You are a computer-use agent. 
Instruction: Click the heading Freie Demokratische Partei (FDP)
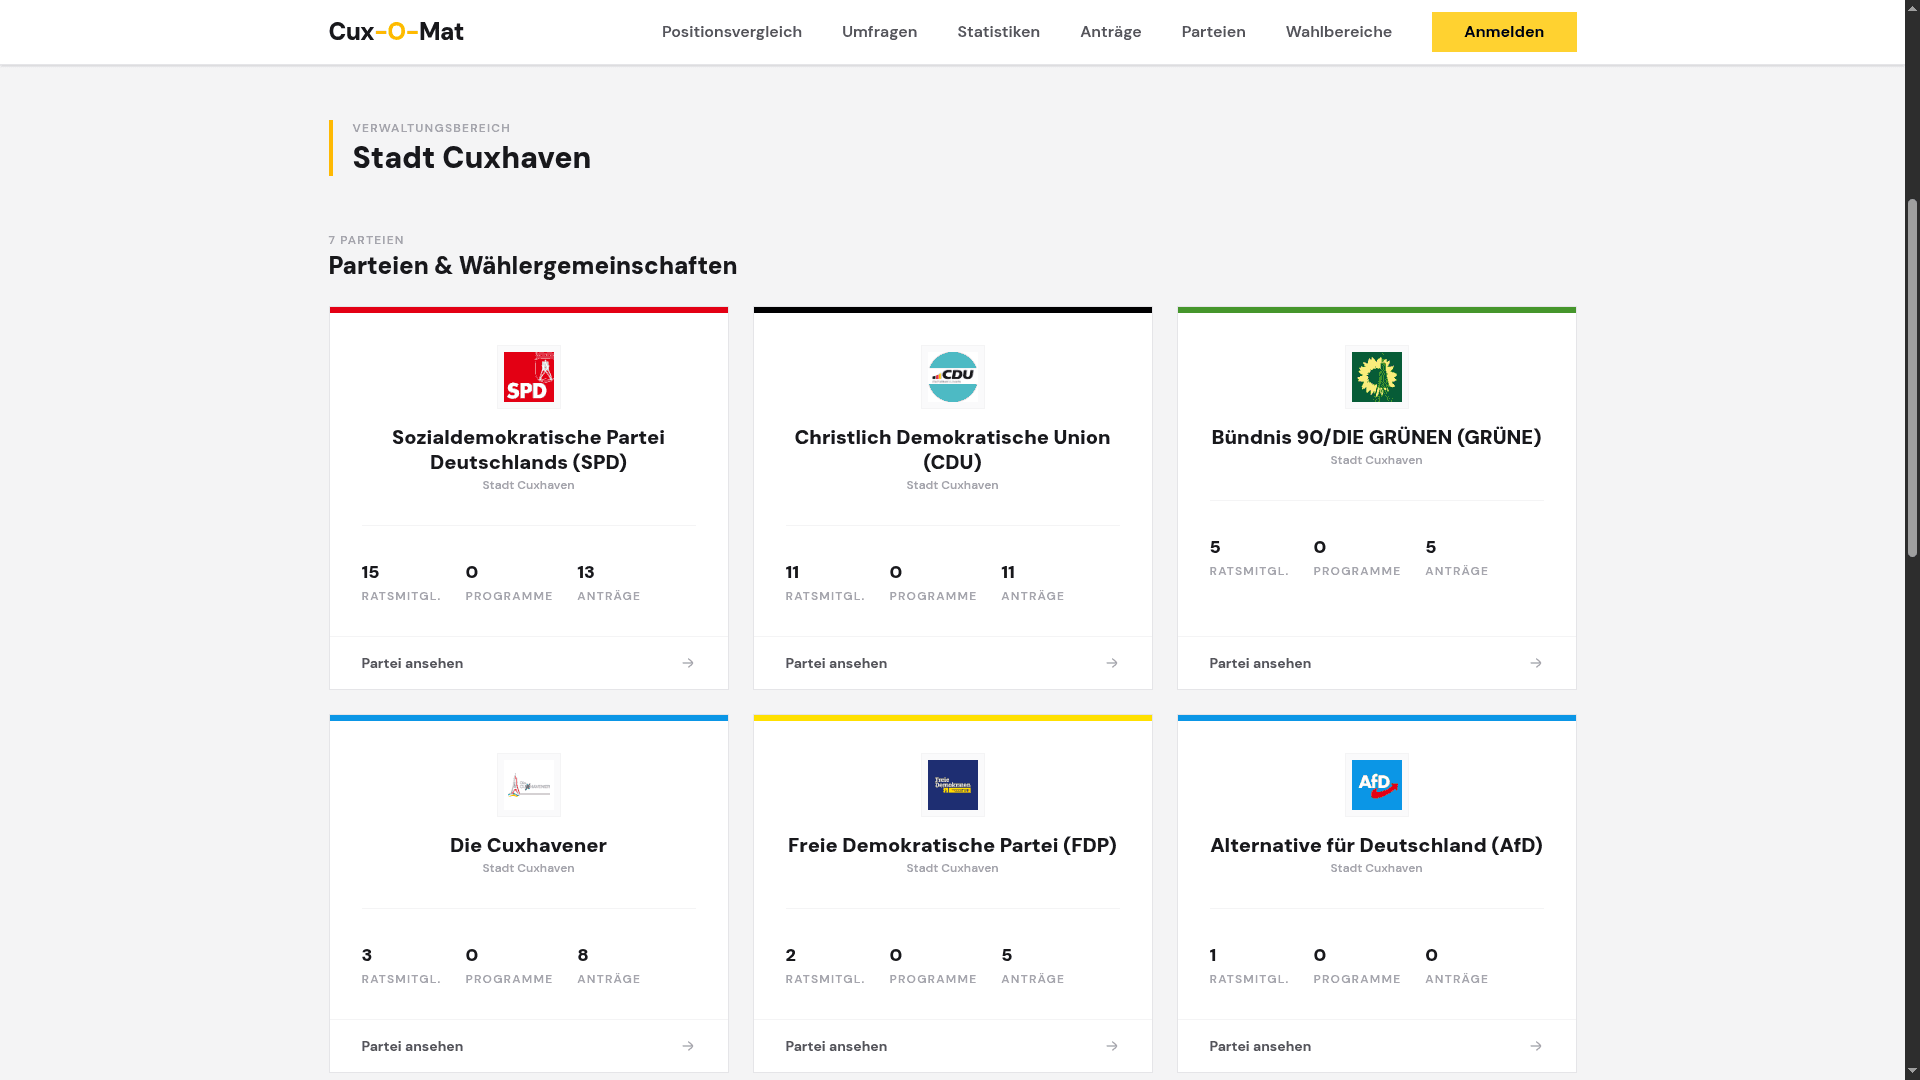pos(952,845)
